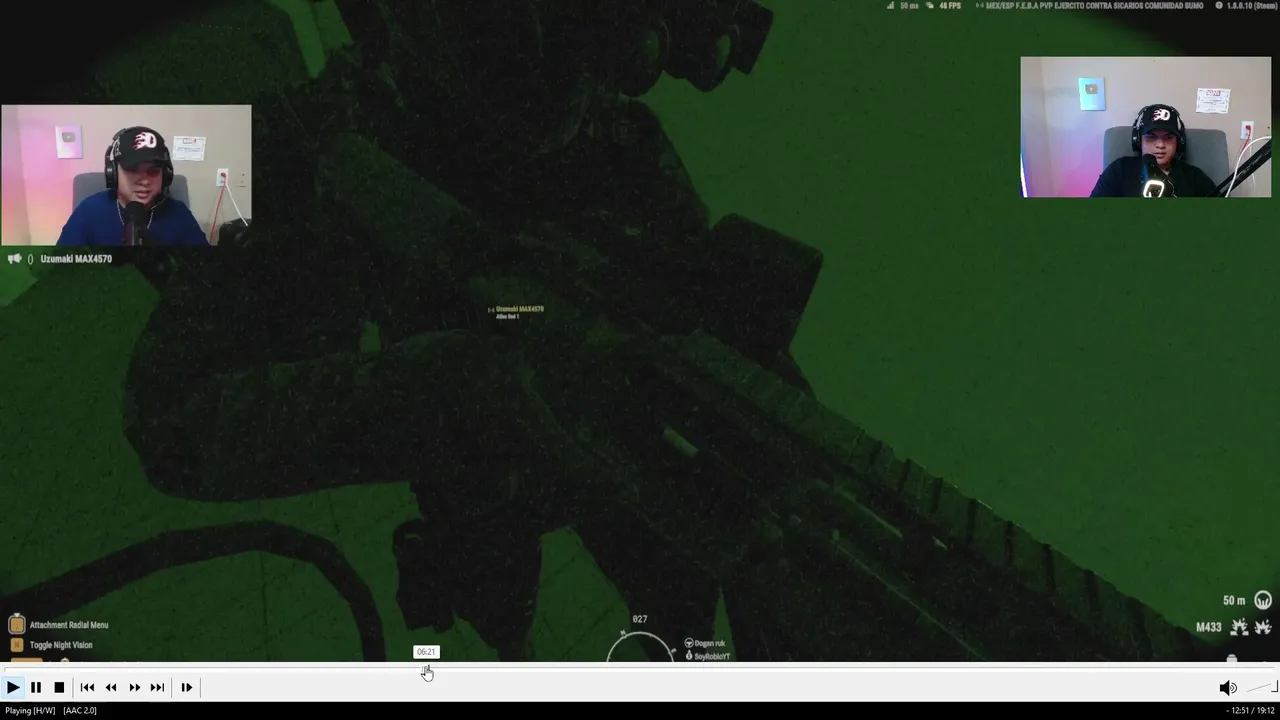Mute audio with the speaker icon
This screenshot has width=1280, height=720.
[x=1228, y=687]
